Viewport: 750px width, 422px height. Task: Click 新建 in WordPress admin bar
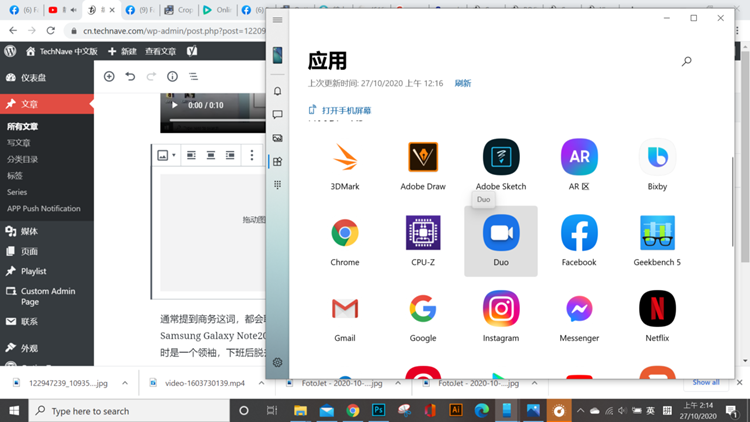pyautogui.click(x=123, y=51)
